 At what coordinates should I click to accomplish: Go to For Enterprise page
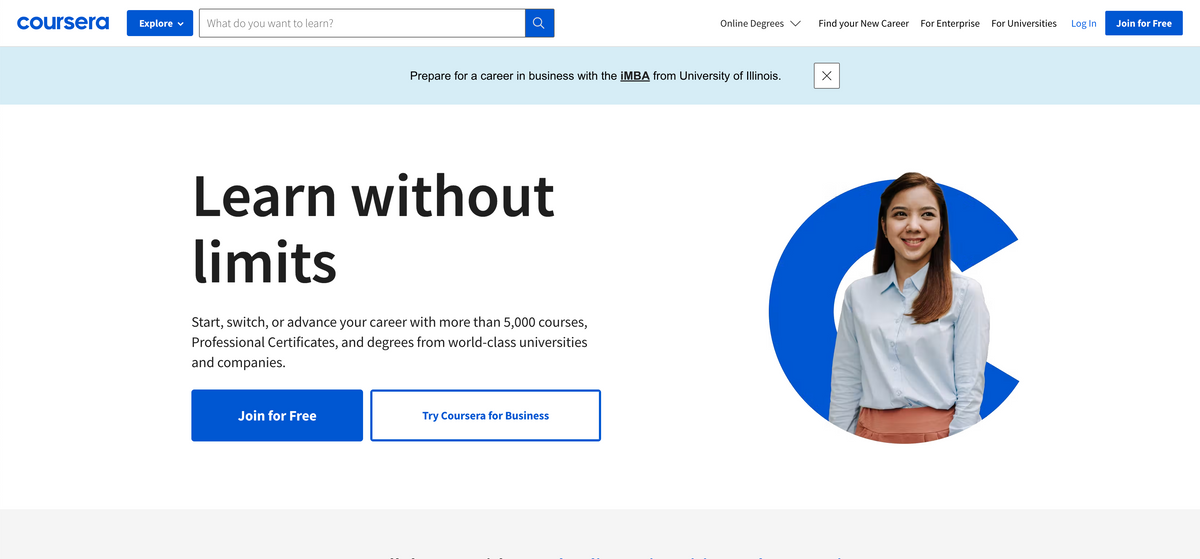click(950, 23)
